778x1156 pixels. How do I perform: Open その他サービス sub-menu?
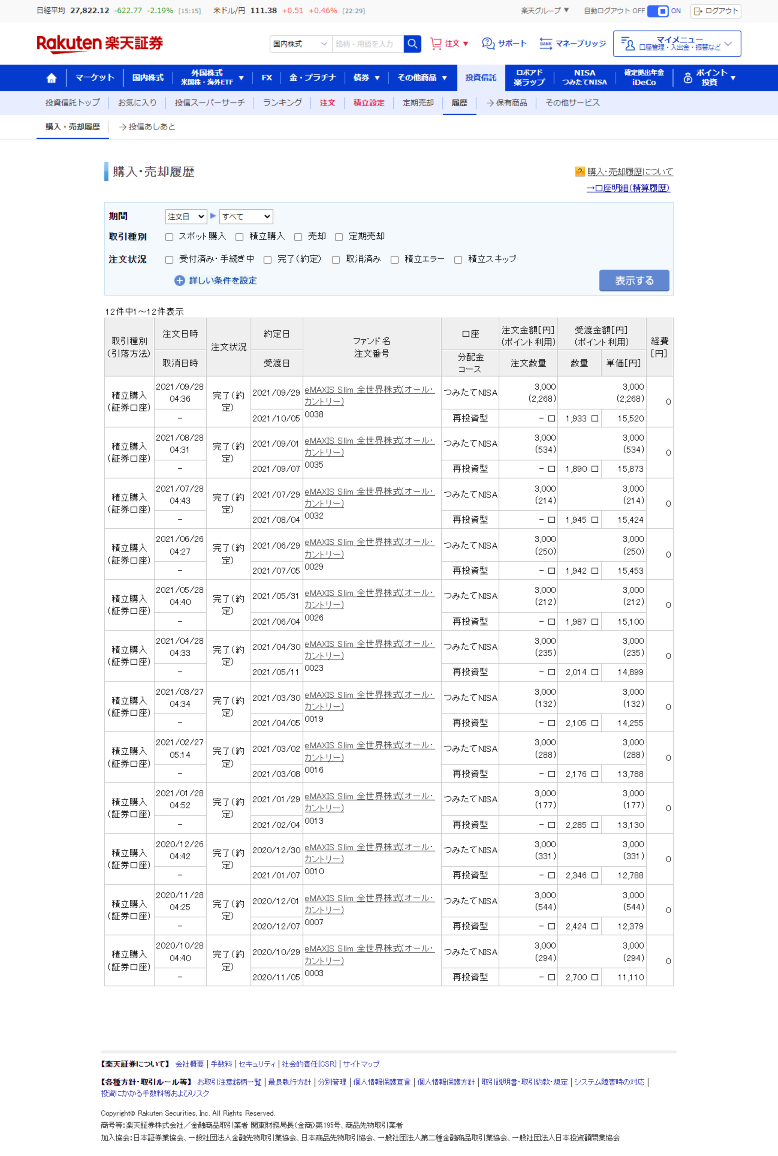pyautogui.click(x=572, y=102)
